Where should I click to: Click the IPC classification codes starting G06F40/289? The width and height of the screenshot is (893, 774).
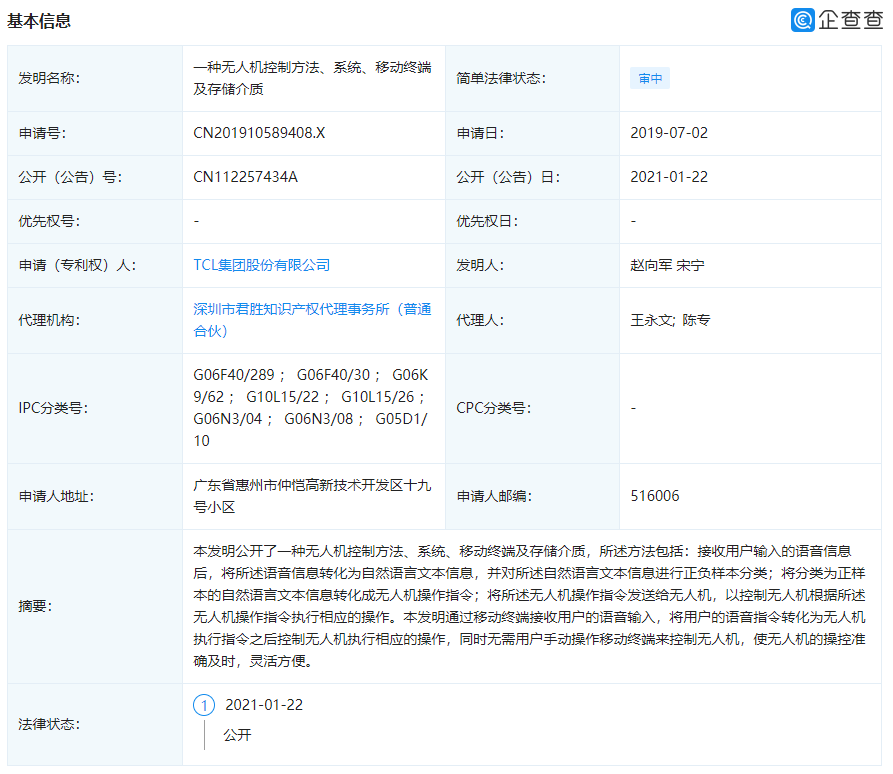click(x=311, y=408)
